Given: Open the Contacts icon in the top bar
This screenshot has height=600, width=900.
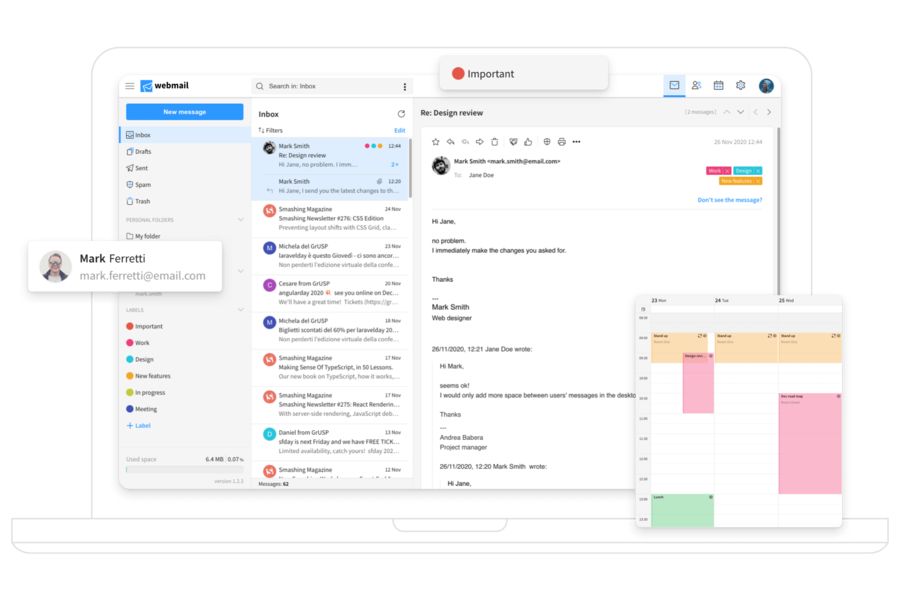Looking at the screenshot, I should point(696,85).
